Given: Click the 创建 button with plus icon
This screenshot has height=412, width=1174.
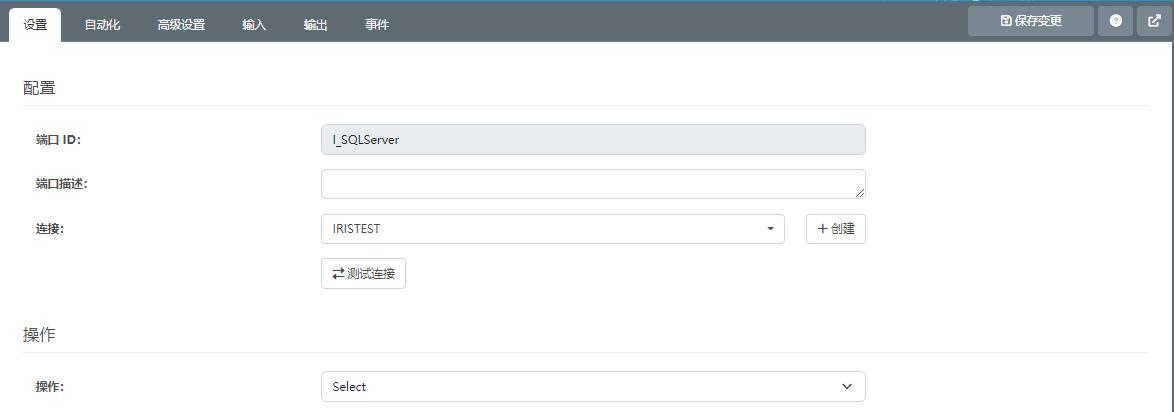Looking at the screenshot, I should (x=835, y=229).
